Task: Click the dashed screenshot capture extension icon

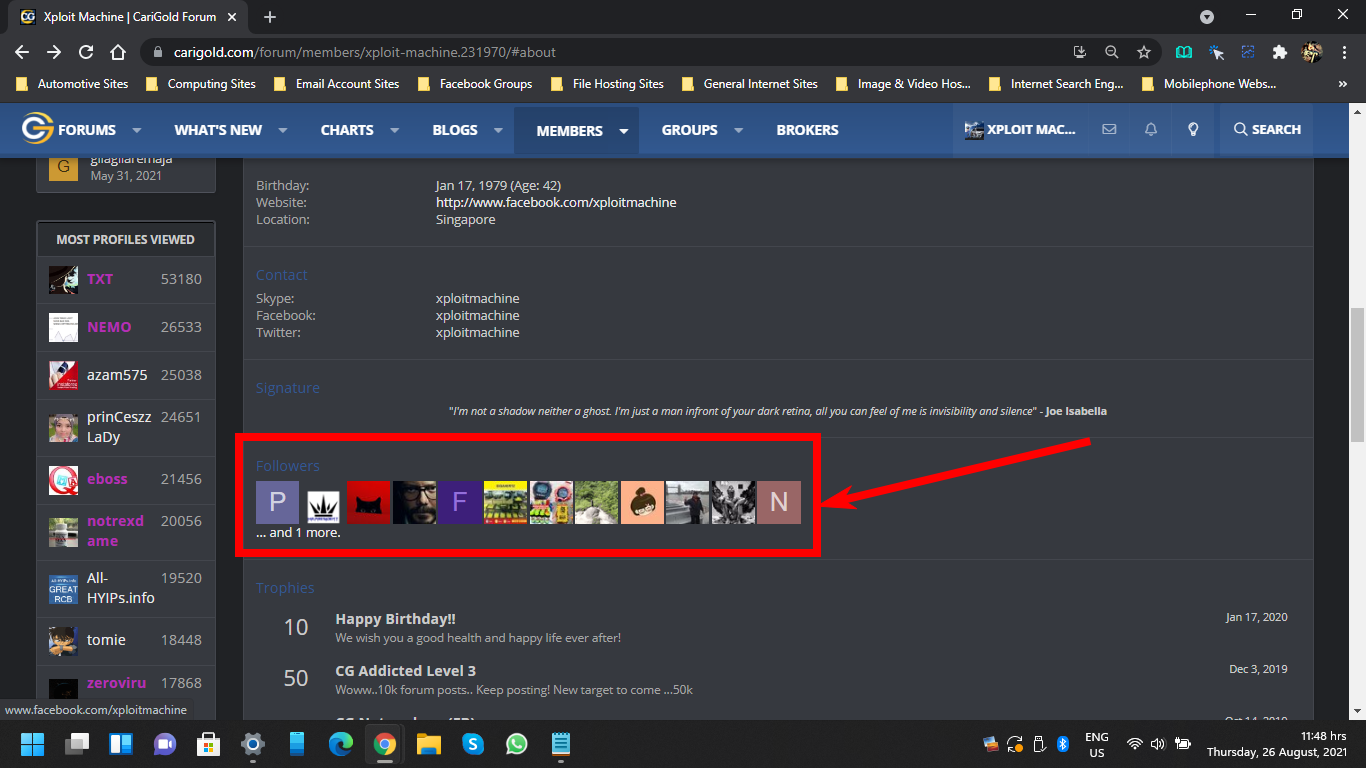Action: [1248, 52]
